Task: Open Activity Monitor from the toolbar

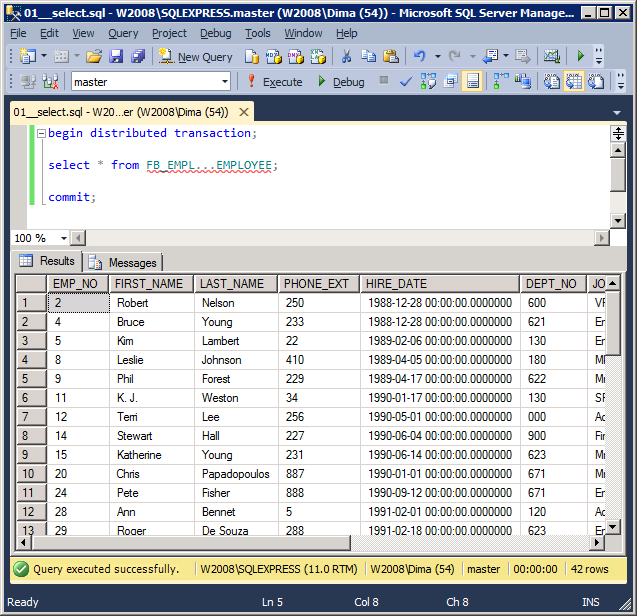Action: click(552, 56)
